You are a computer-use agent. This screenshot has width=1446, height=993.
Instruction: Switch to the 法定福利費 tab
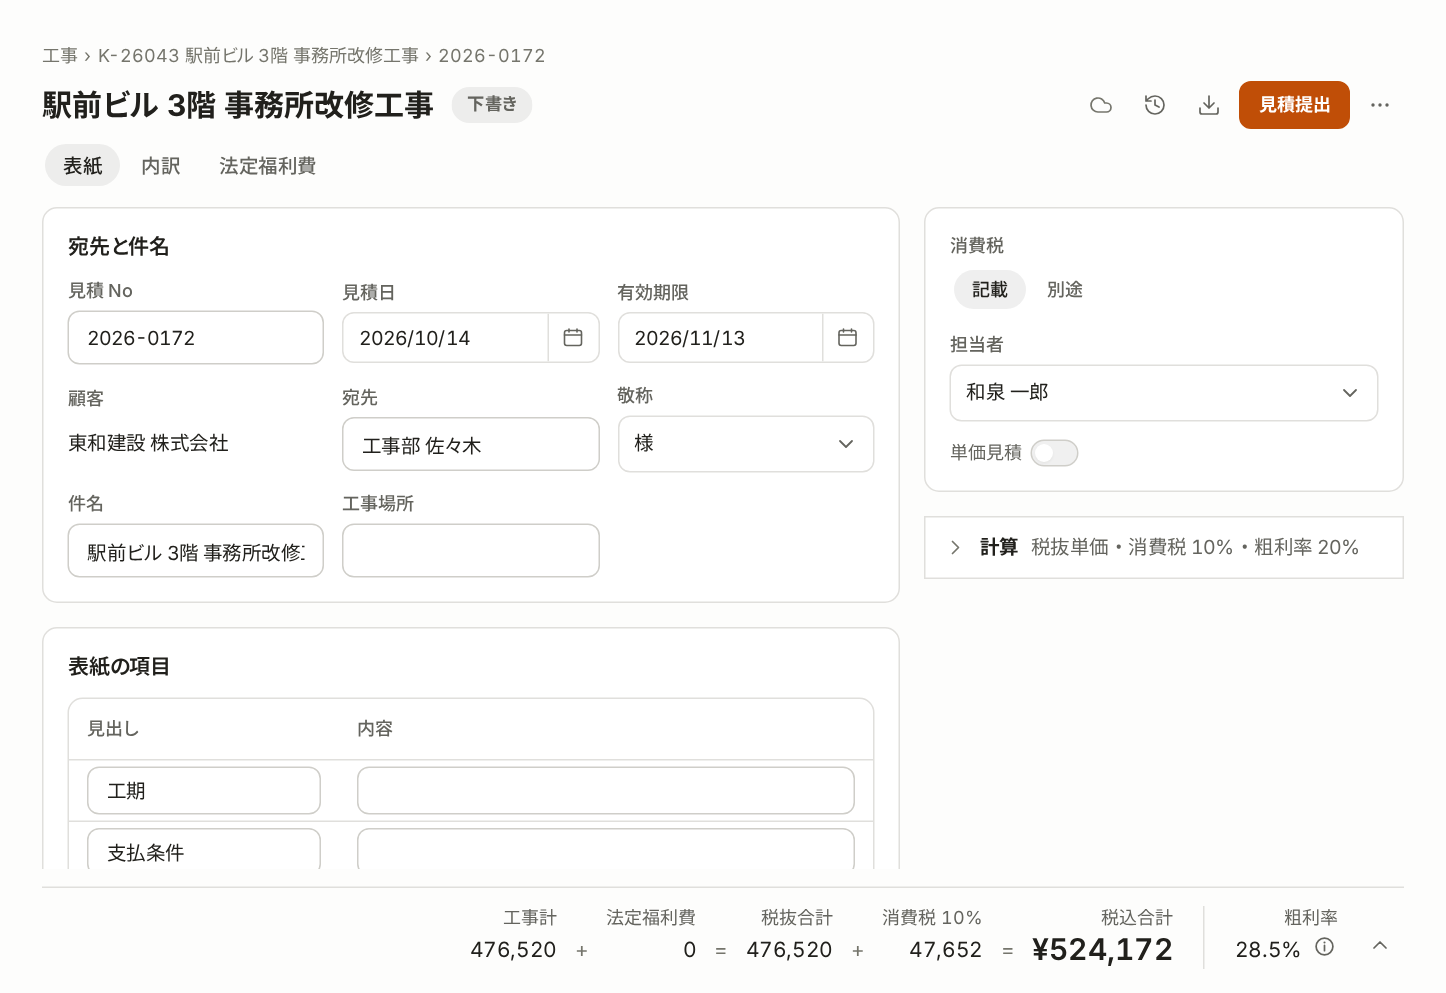tap(268, 166)
